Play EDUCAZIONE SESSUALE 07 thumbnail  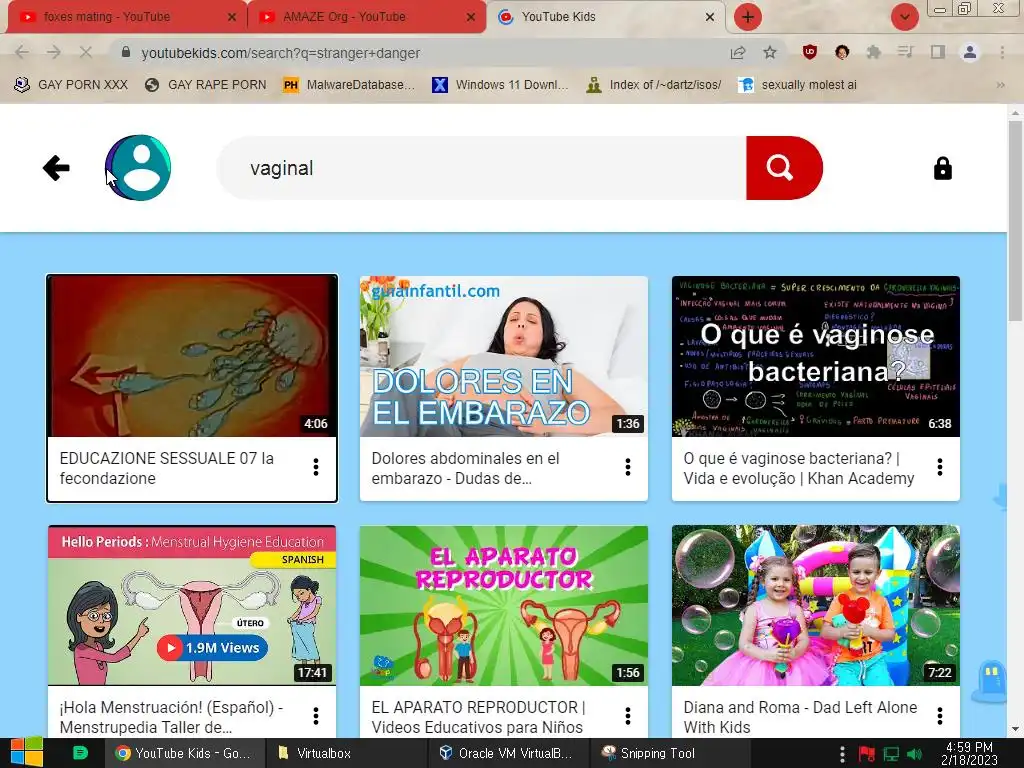click(192, 356)
